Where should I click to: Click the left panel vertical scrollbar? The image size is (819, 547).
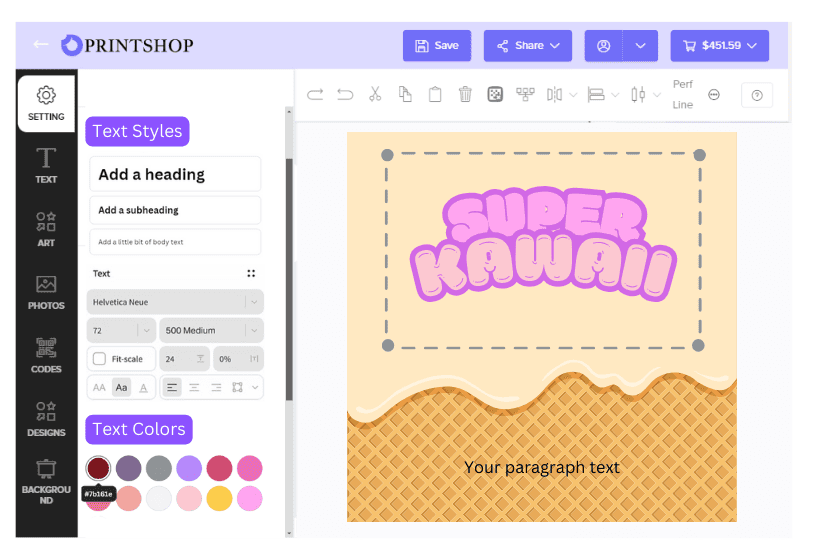(x=289, y=280)
